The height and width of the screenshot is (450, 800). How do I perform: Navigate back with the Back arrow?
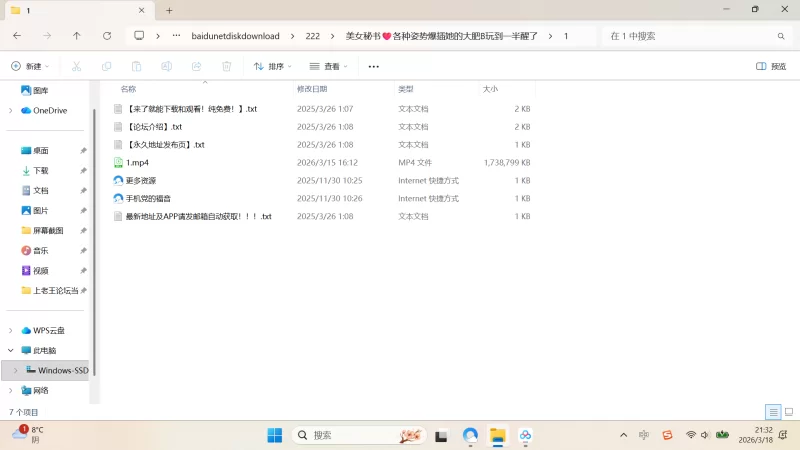tap(17, 36)
